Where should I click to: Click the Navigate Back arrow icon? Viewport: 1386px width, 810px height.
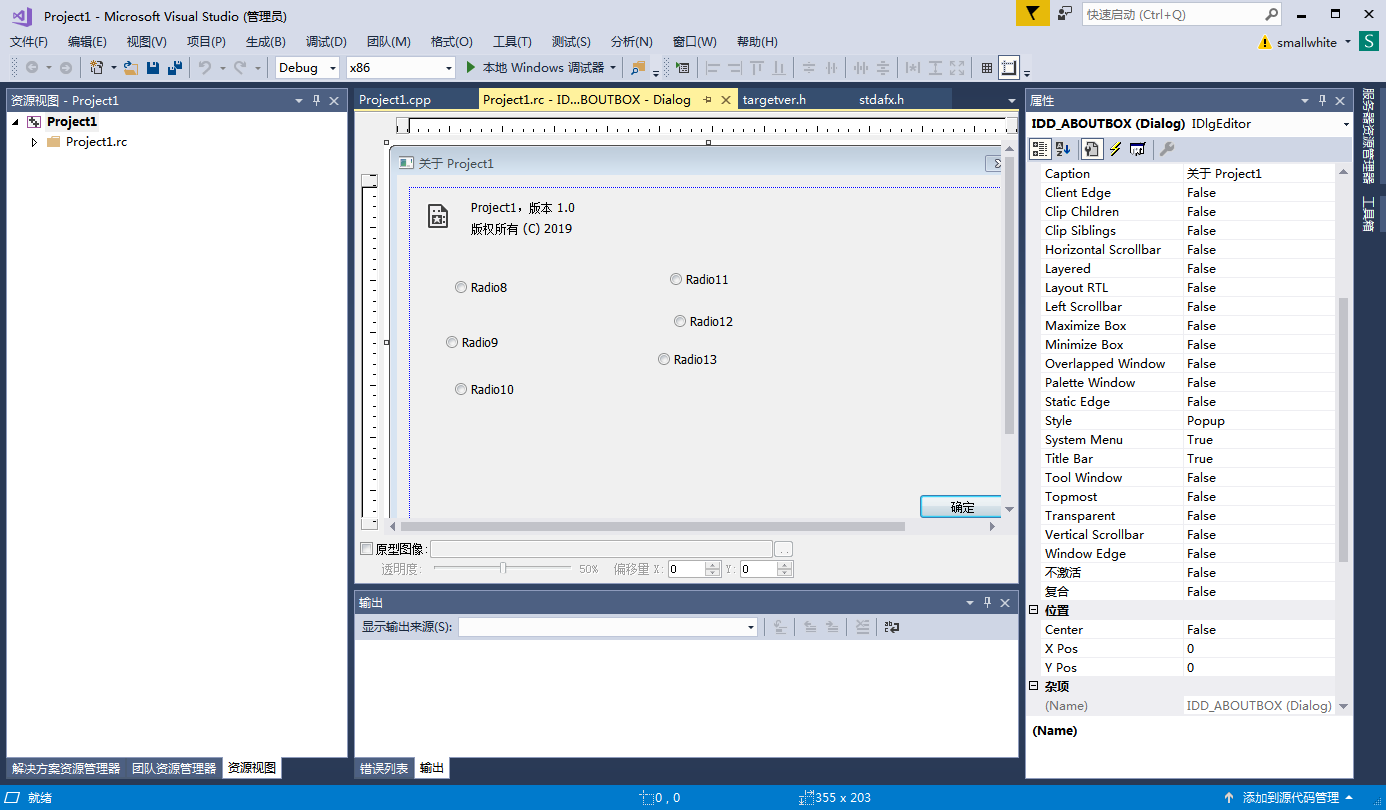tap(32, 68)
